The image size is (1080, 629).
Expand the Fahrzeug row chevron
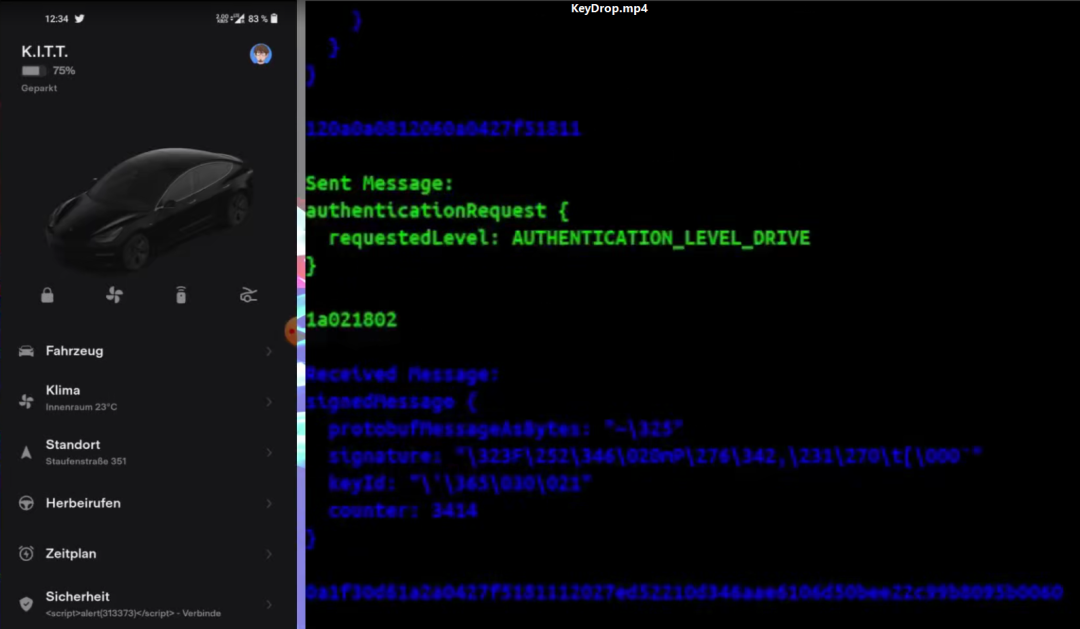pos(269,351)
